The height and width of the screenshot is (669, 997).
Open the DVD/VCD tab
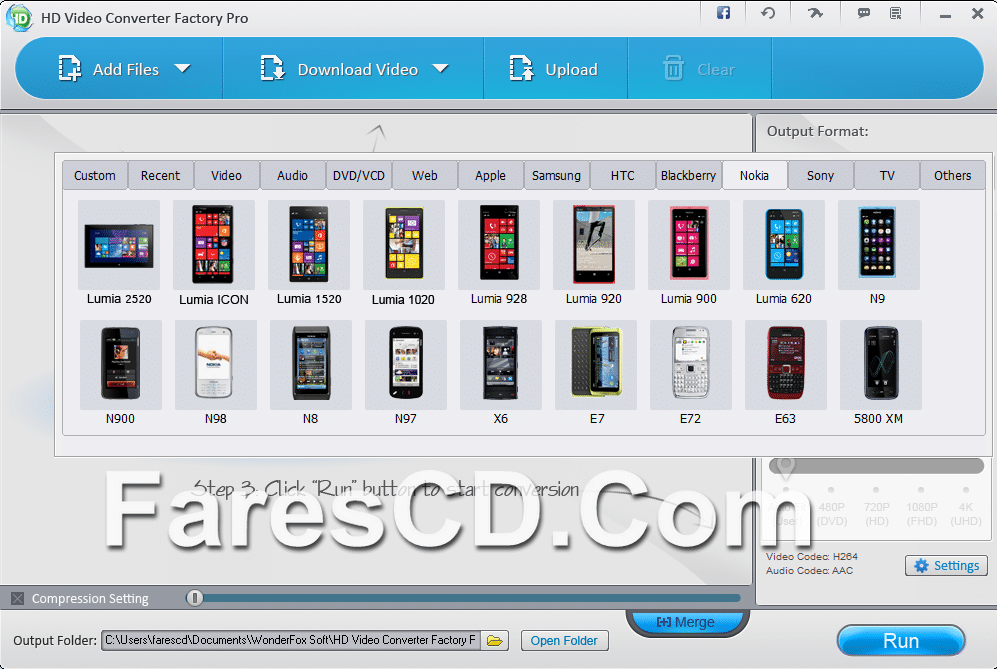[359, 176]
